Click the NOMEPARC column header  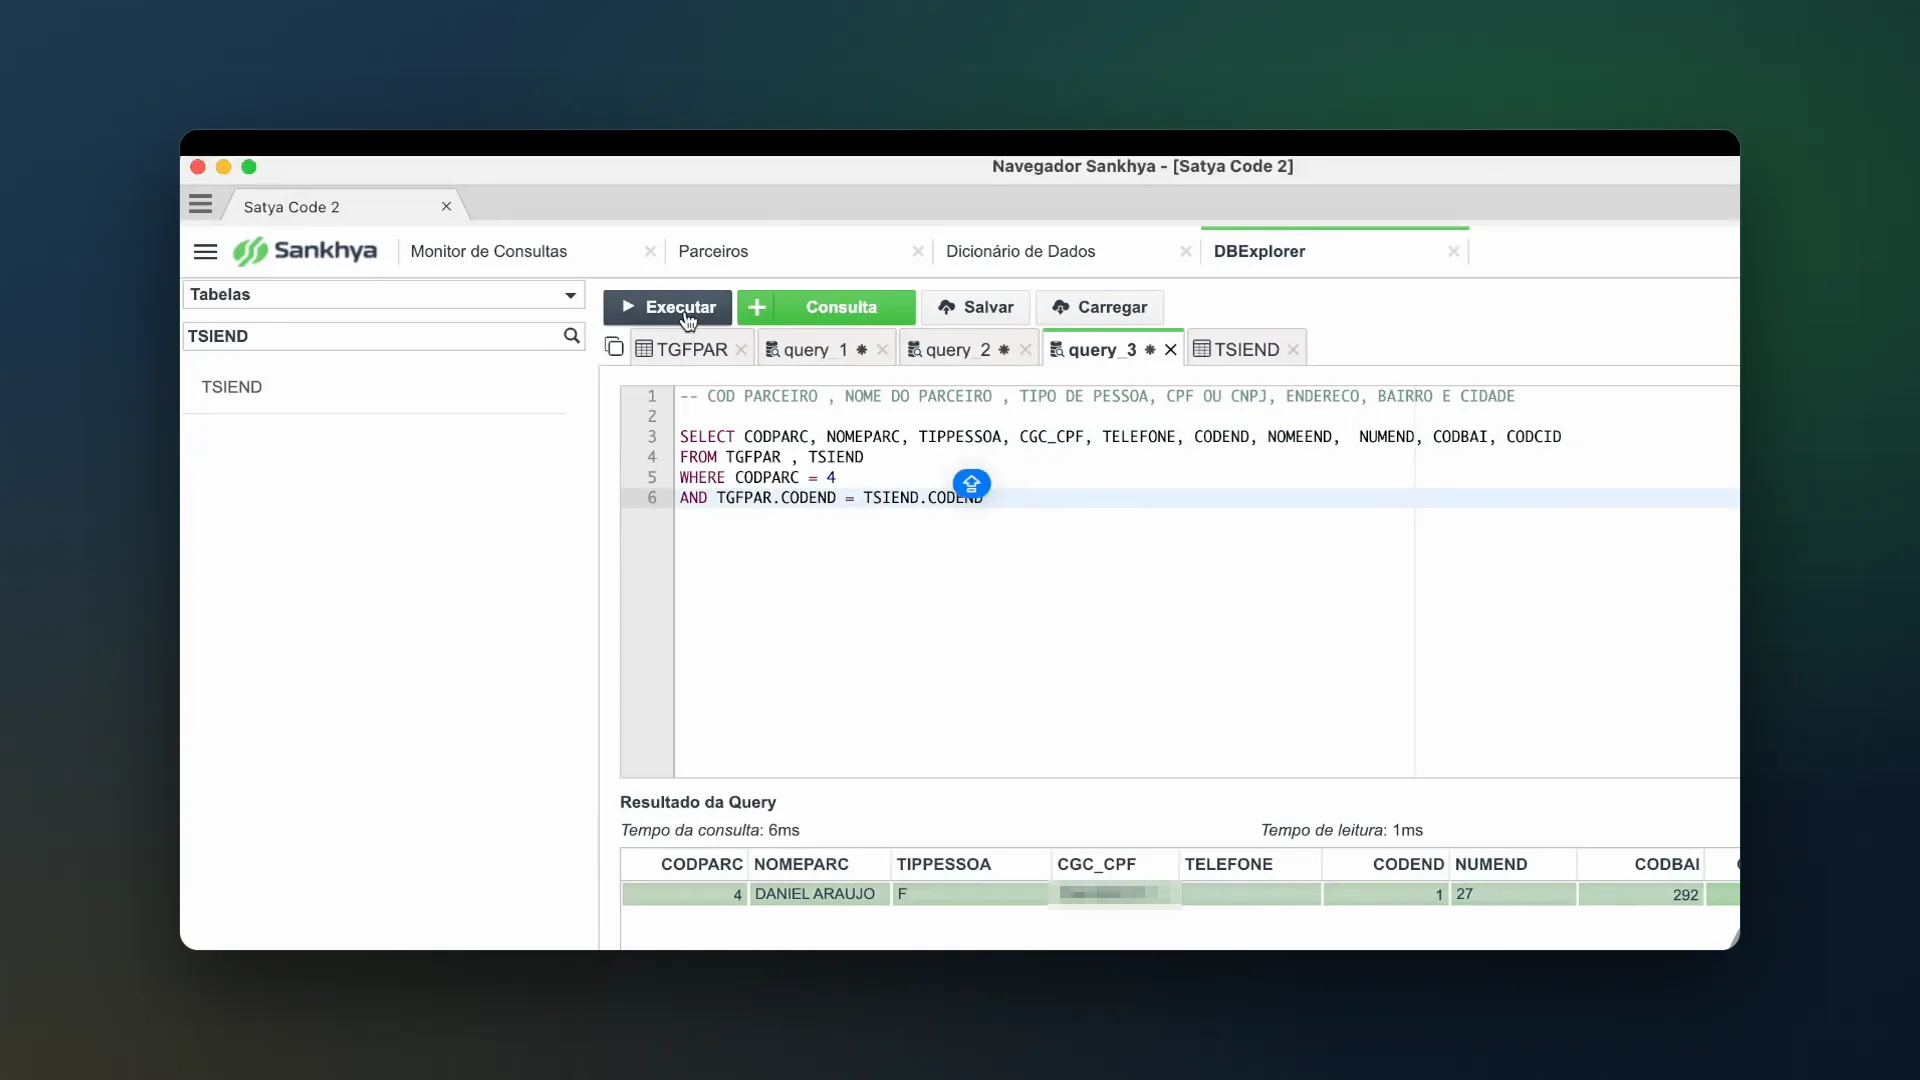point(819,864)
